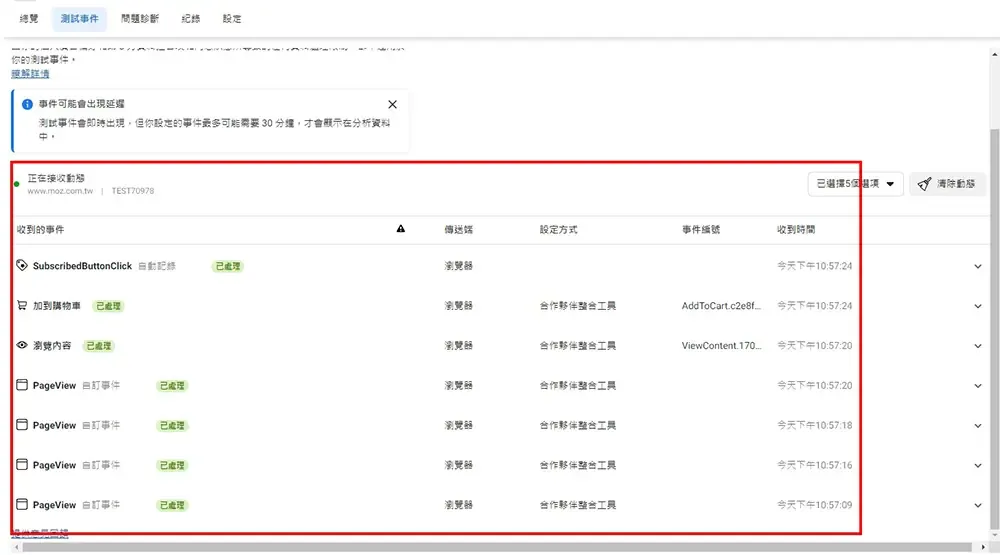Expand PageView row received at 10:57:16
This screenshot has width=1000, height=555.
coord(978,466)
